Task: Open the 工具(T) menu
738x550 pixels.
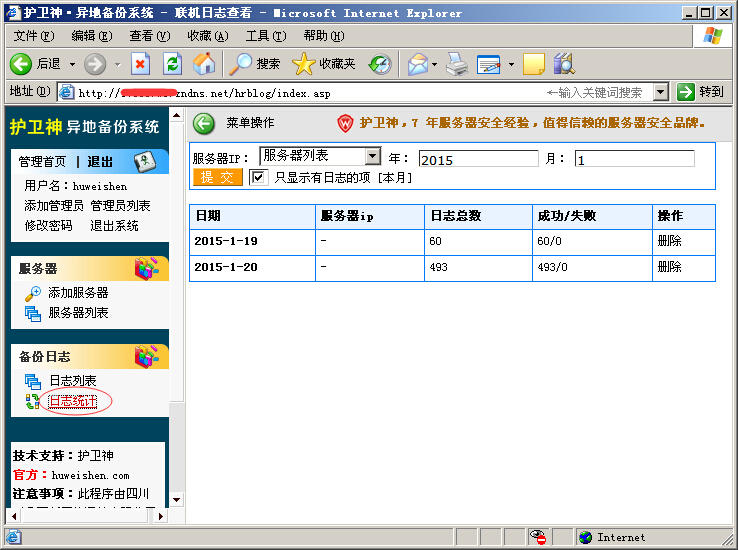Action: coord(266,36)
